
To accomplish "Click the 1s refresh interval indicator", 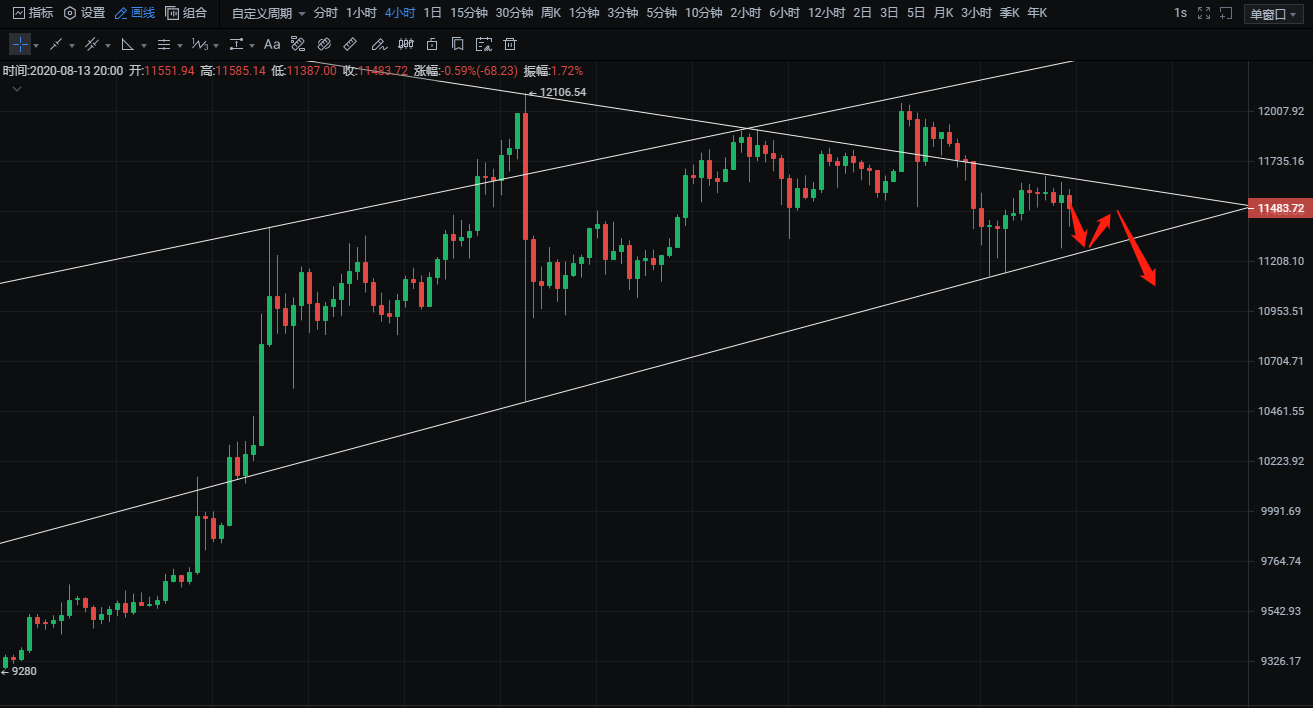I will (x=1180, y=13).
